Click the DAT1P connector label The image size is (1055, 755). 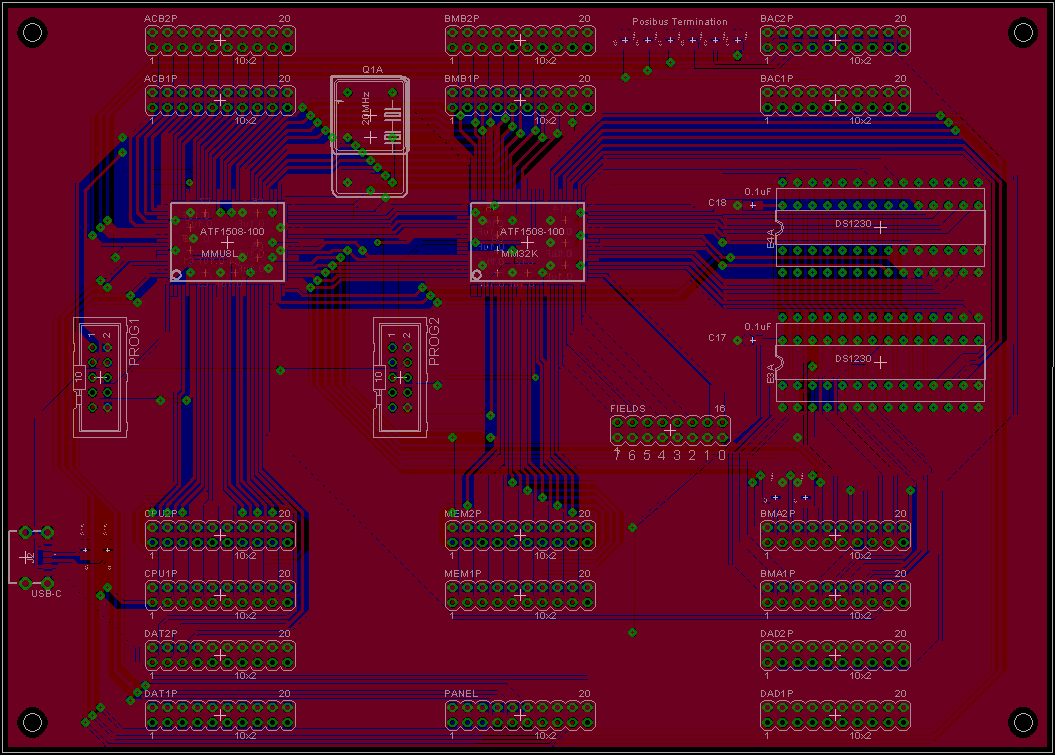click(161, 694)
